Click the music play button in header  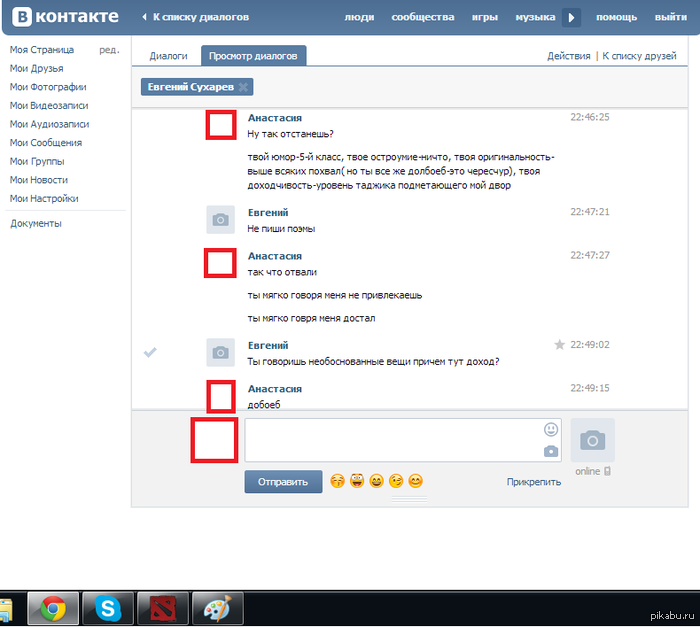point(571,18)
